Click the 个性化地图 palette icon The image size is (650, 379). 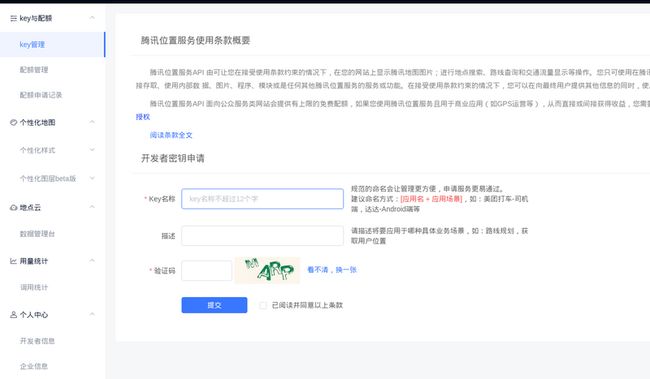pos(13,122)
